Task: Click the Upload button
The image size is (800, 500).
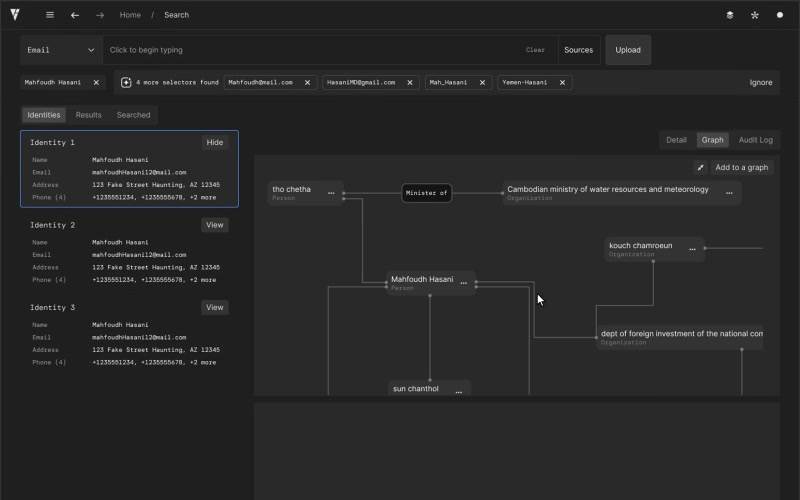Action: (x=628, y=50)
